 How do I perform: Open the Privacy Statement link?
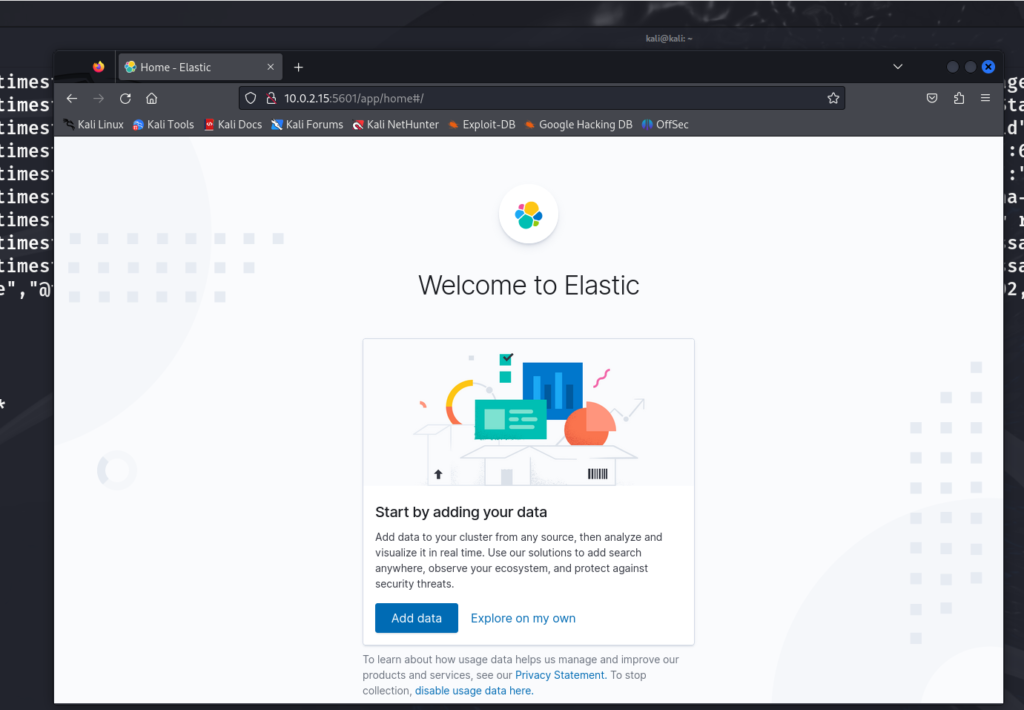tap(560, 675)
